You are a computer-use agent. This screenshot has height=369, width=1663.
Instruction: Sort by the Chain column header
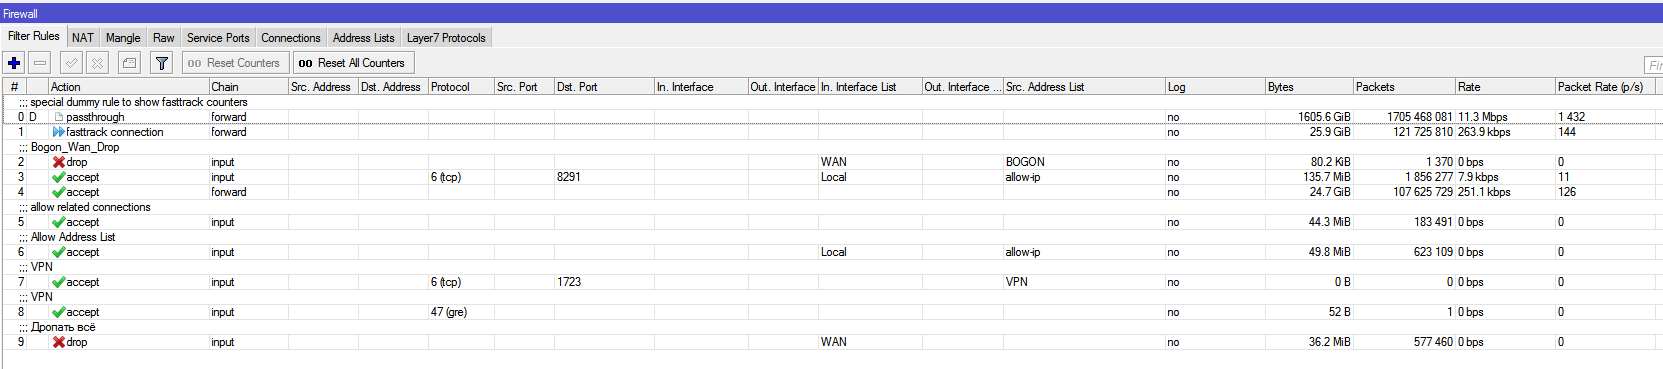248,87
